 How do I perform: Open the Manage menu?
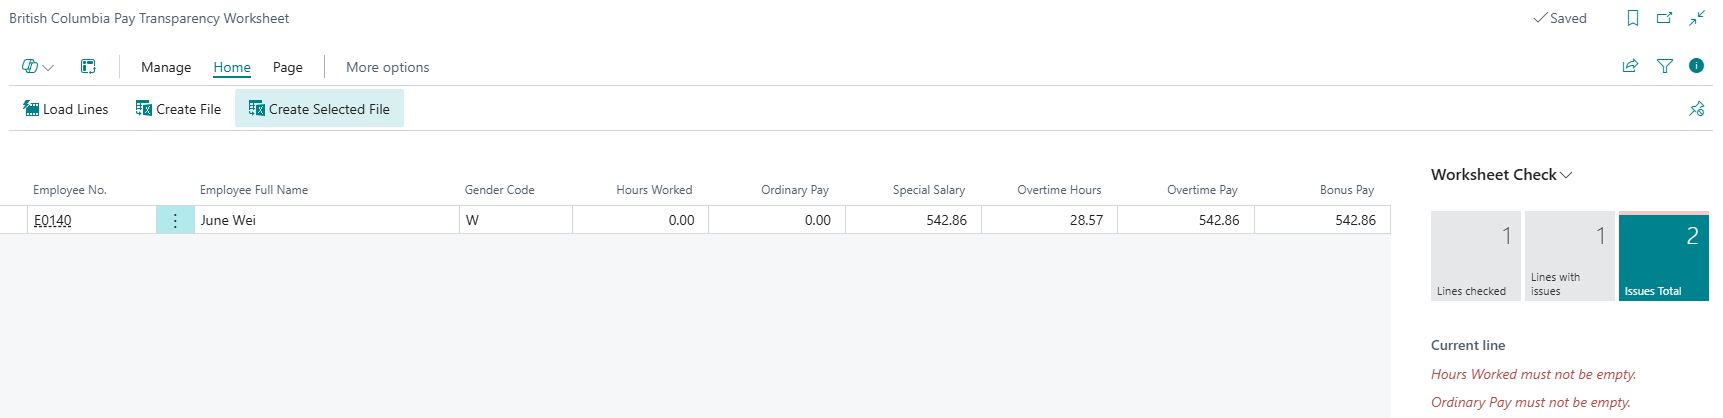point(166,67)
